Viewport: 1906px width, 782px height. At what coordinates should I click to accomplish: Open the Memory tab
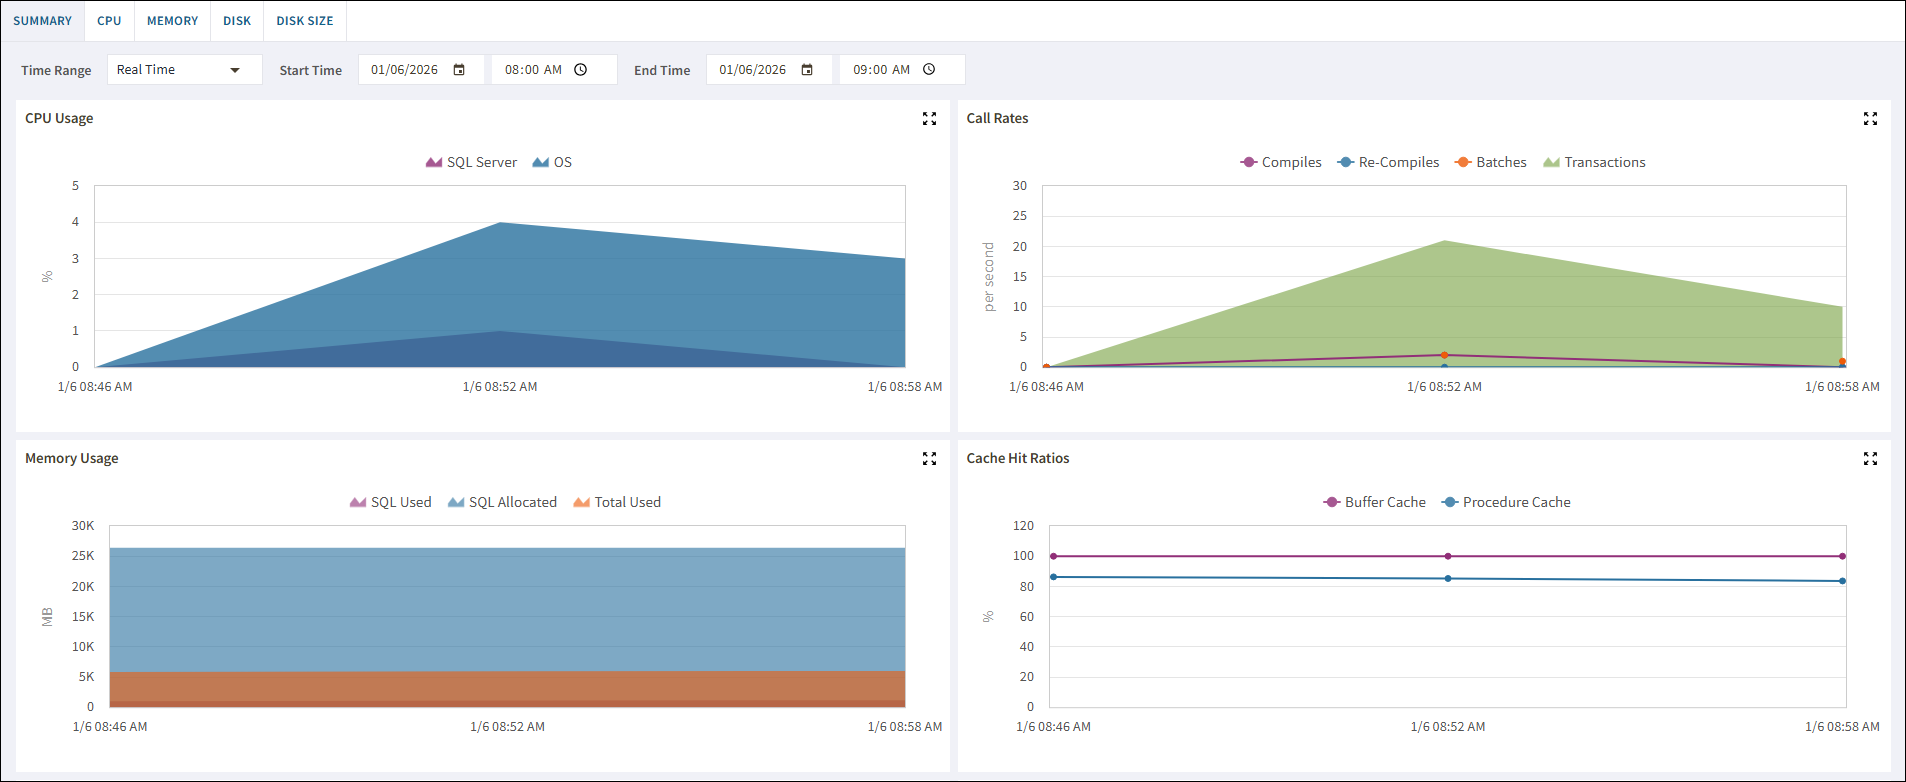point(172,21)
